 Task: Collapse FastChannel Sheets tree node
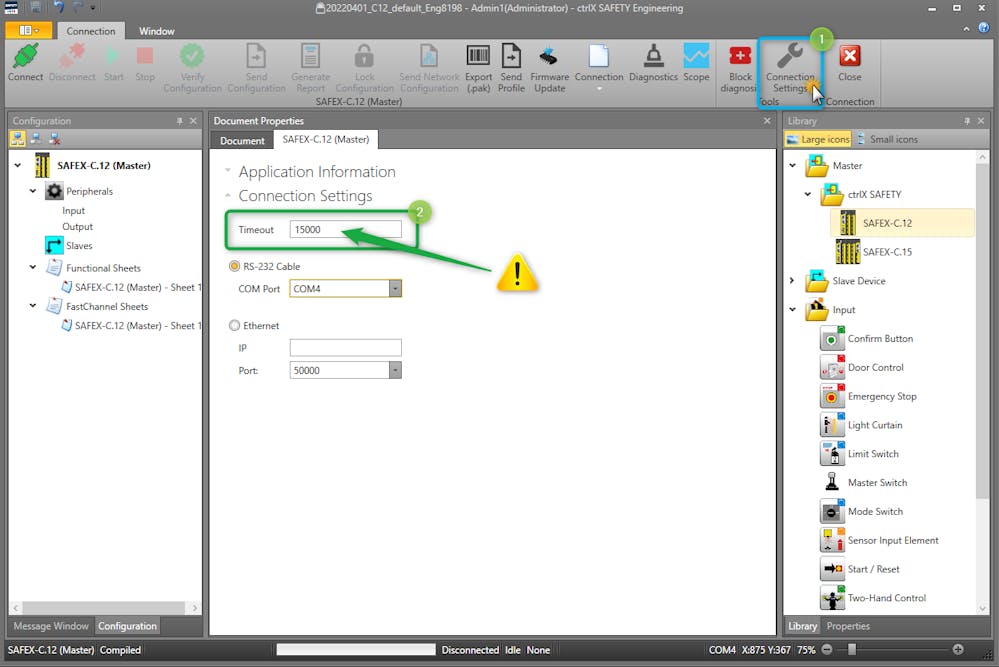[32, 306]
